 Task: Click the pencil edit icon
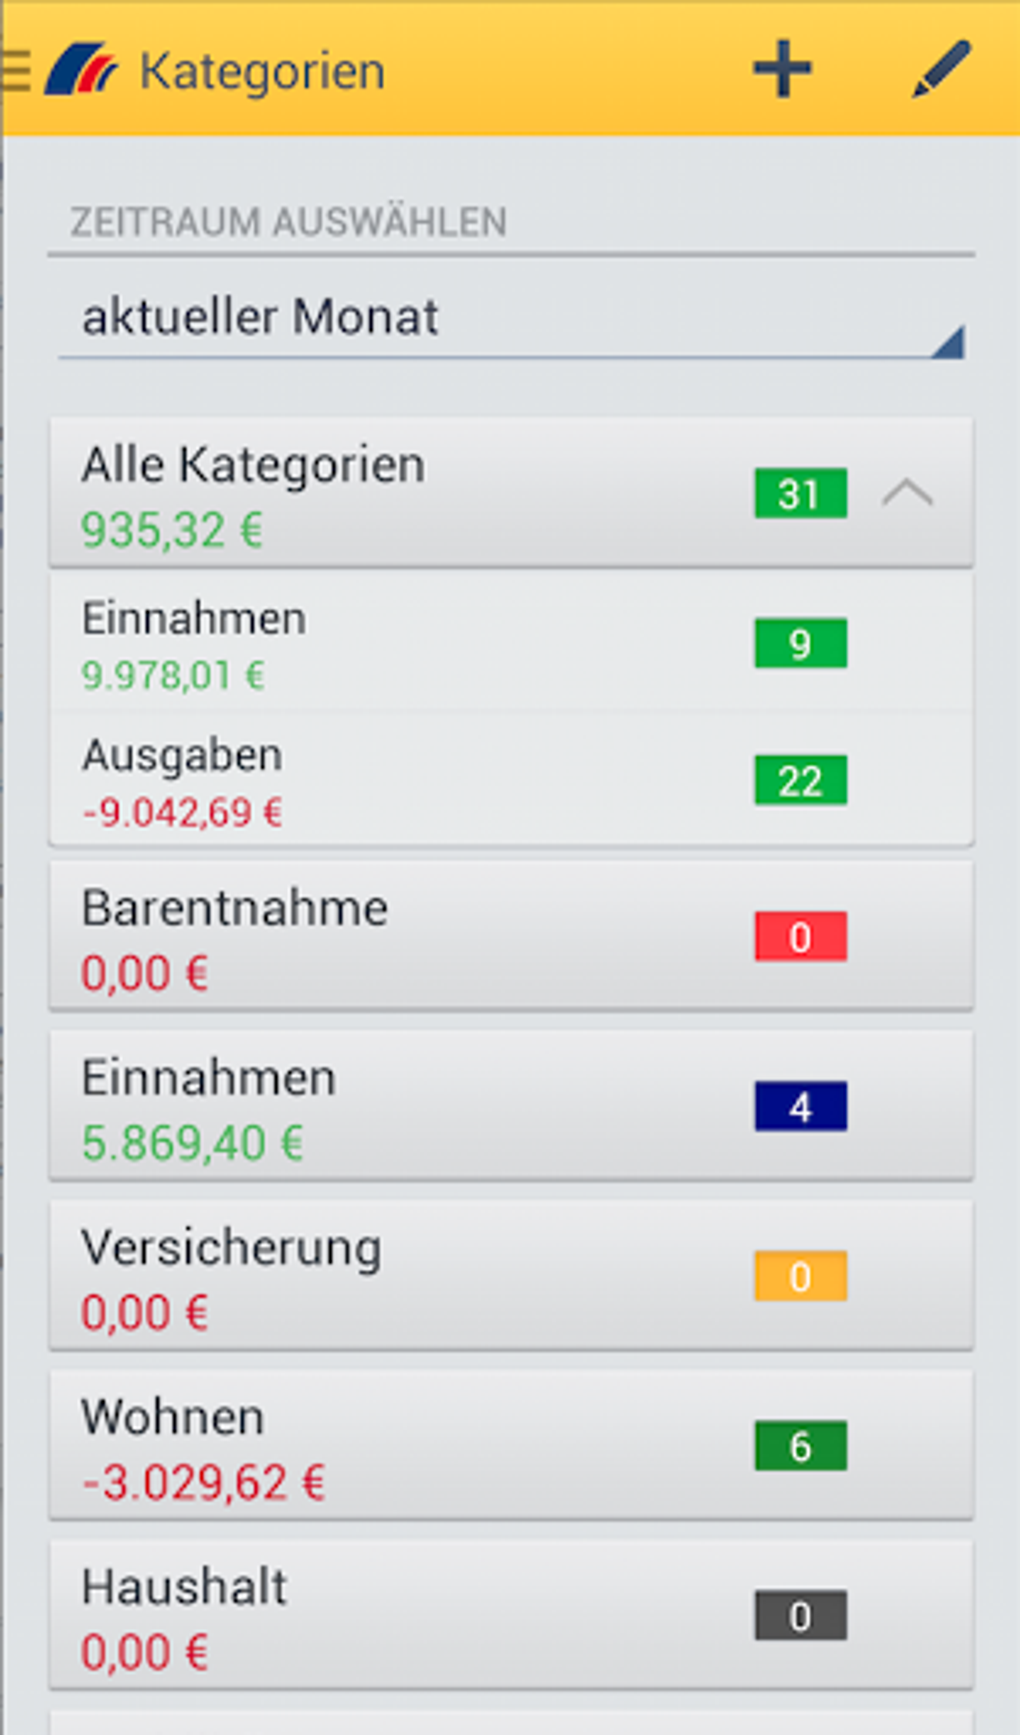(x=941, y=70)
